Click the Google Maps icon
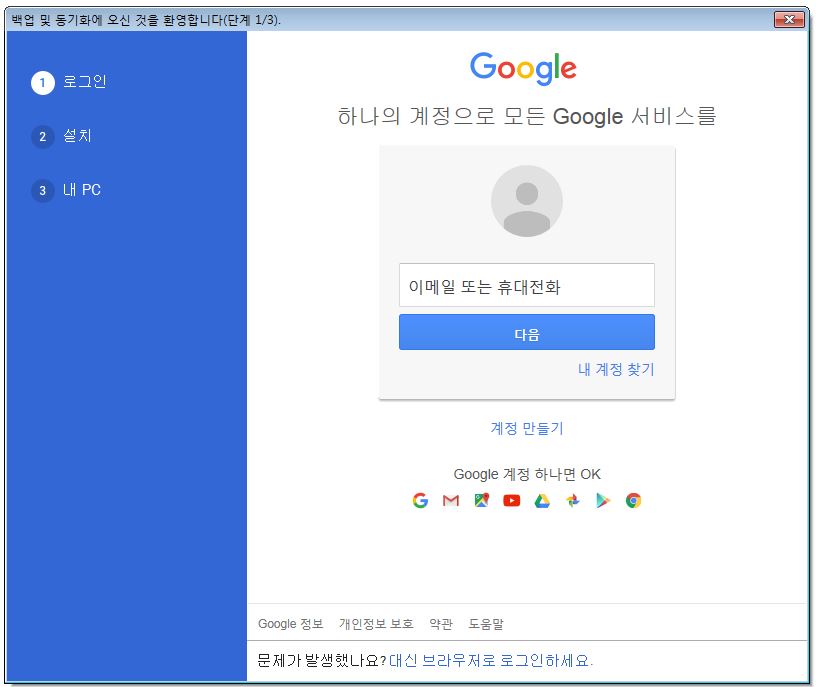The image size is (816, 687). coord(481,500)
